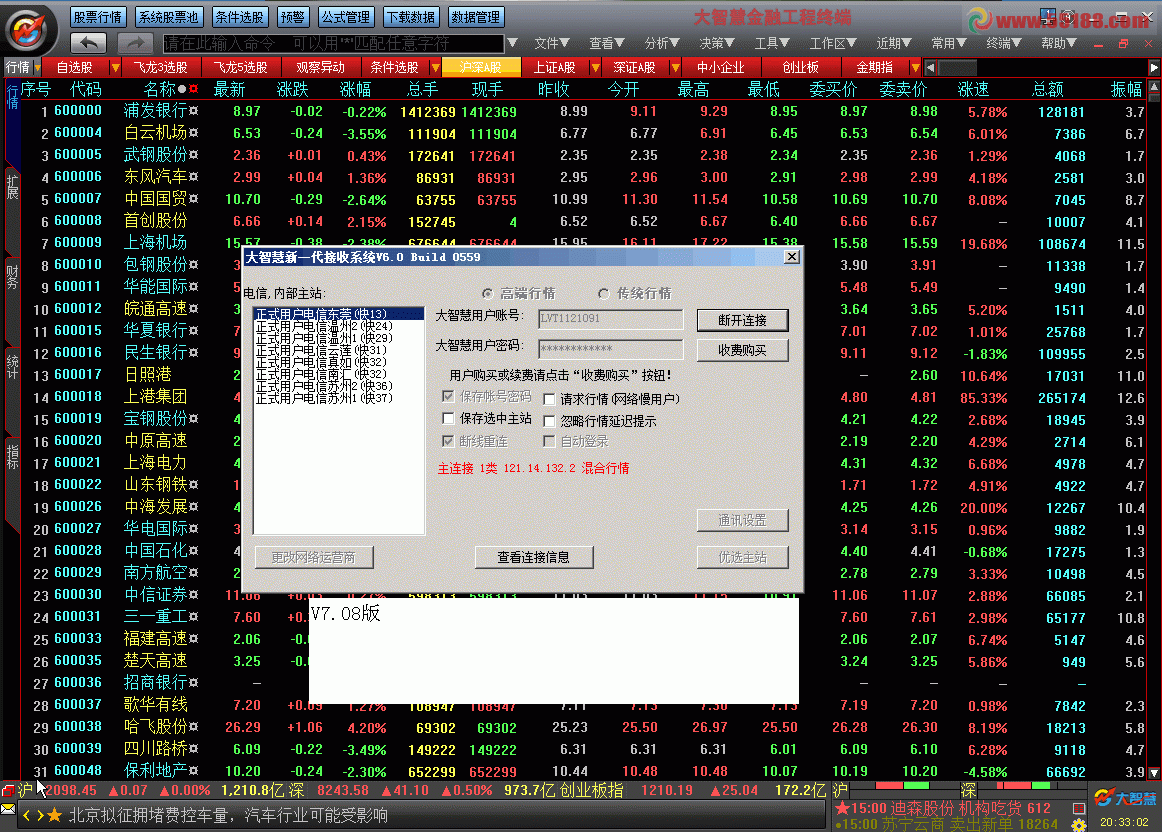1162x832 pixels.
Task: Click the 股票行情 toolbar button
Action: [x=98, y=16]
